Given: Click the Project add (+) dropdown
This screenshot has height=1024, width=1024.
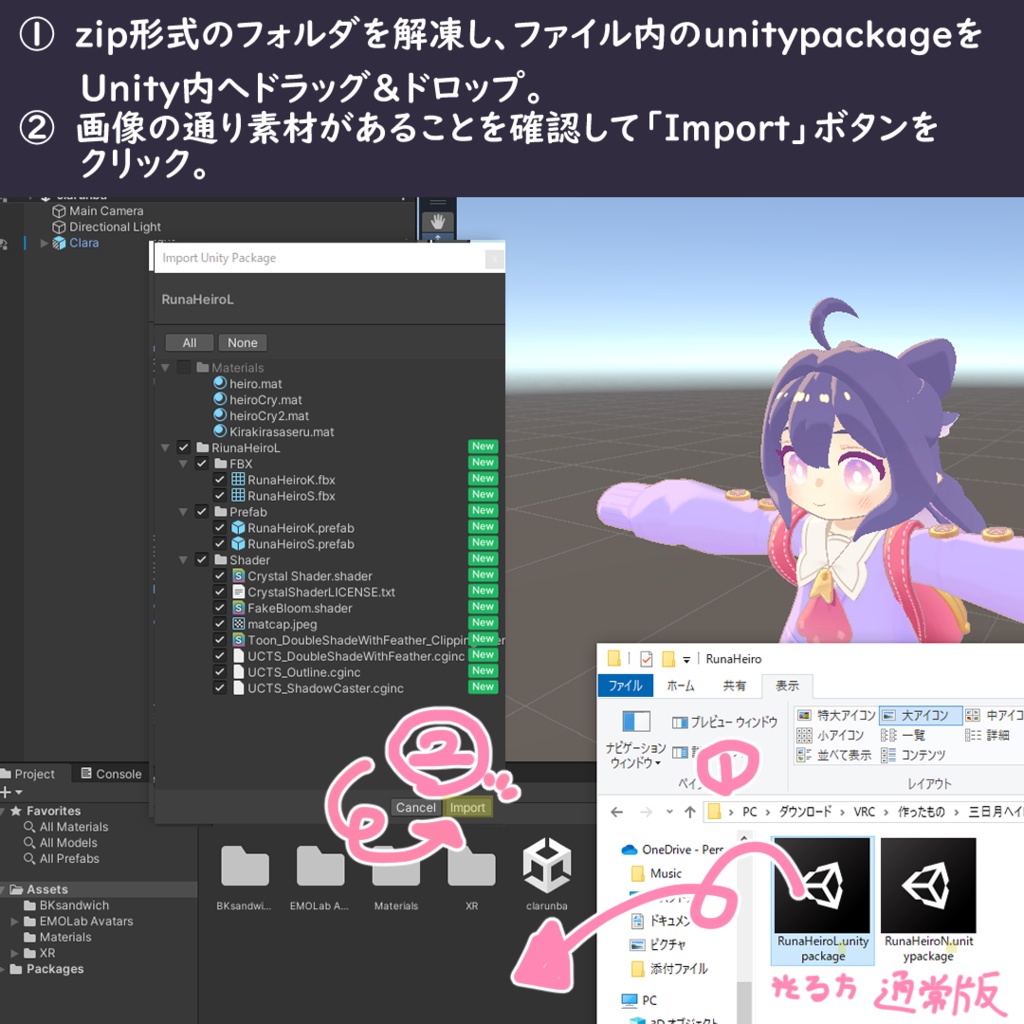Looking at the screenshot, I should pyautogui.click(x=11, y=792).
